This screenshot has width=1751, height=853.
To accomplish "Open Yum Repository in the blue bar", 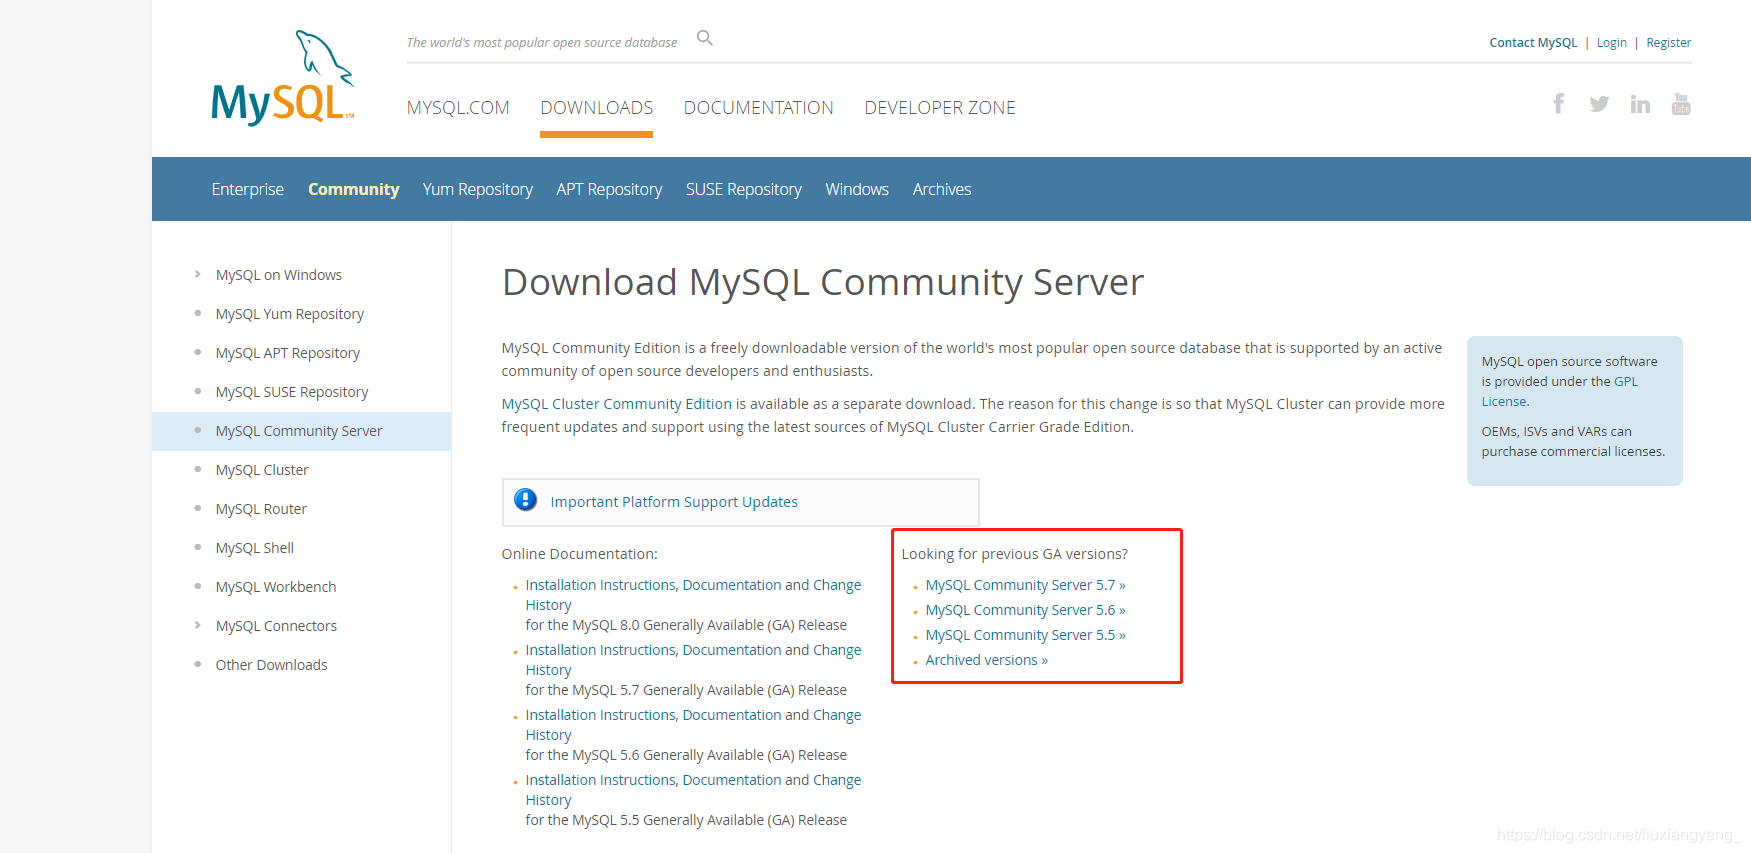I will [478, 189].
